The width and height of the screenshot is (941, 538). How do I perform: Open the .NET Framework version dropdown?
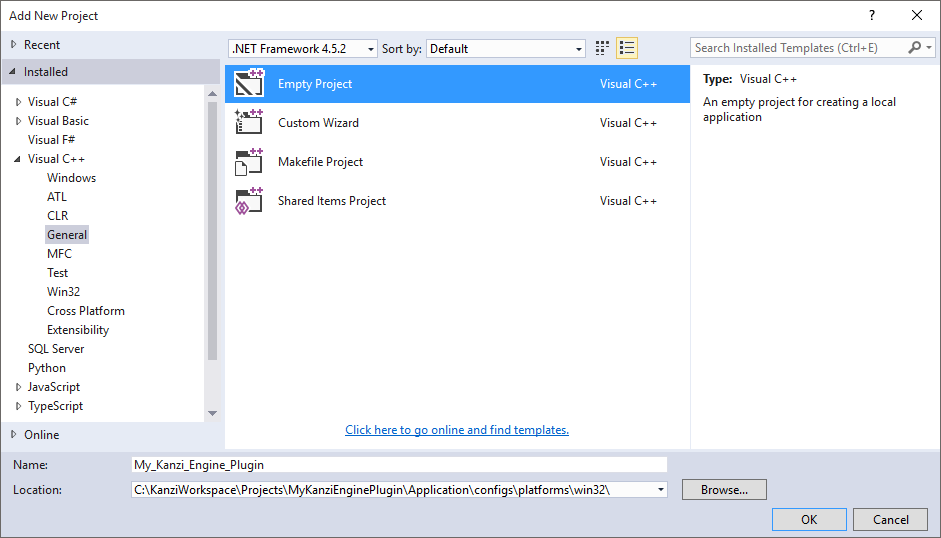pyautogui.click(x=371, y=49)
